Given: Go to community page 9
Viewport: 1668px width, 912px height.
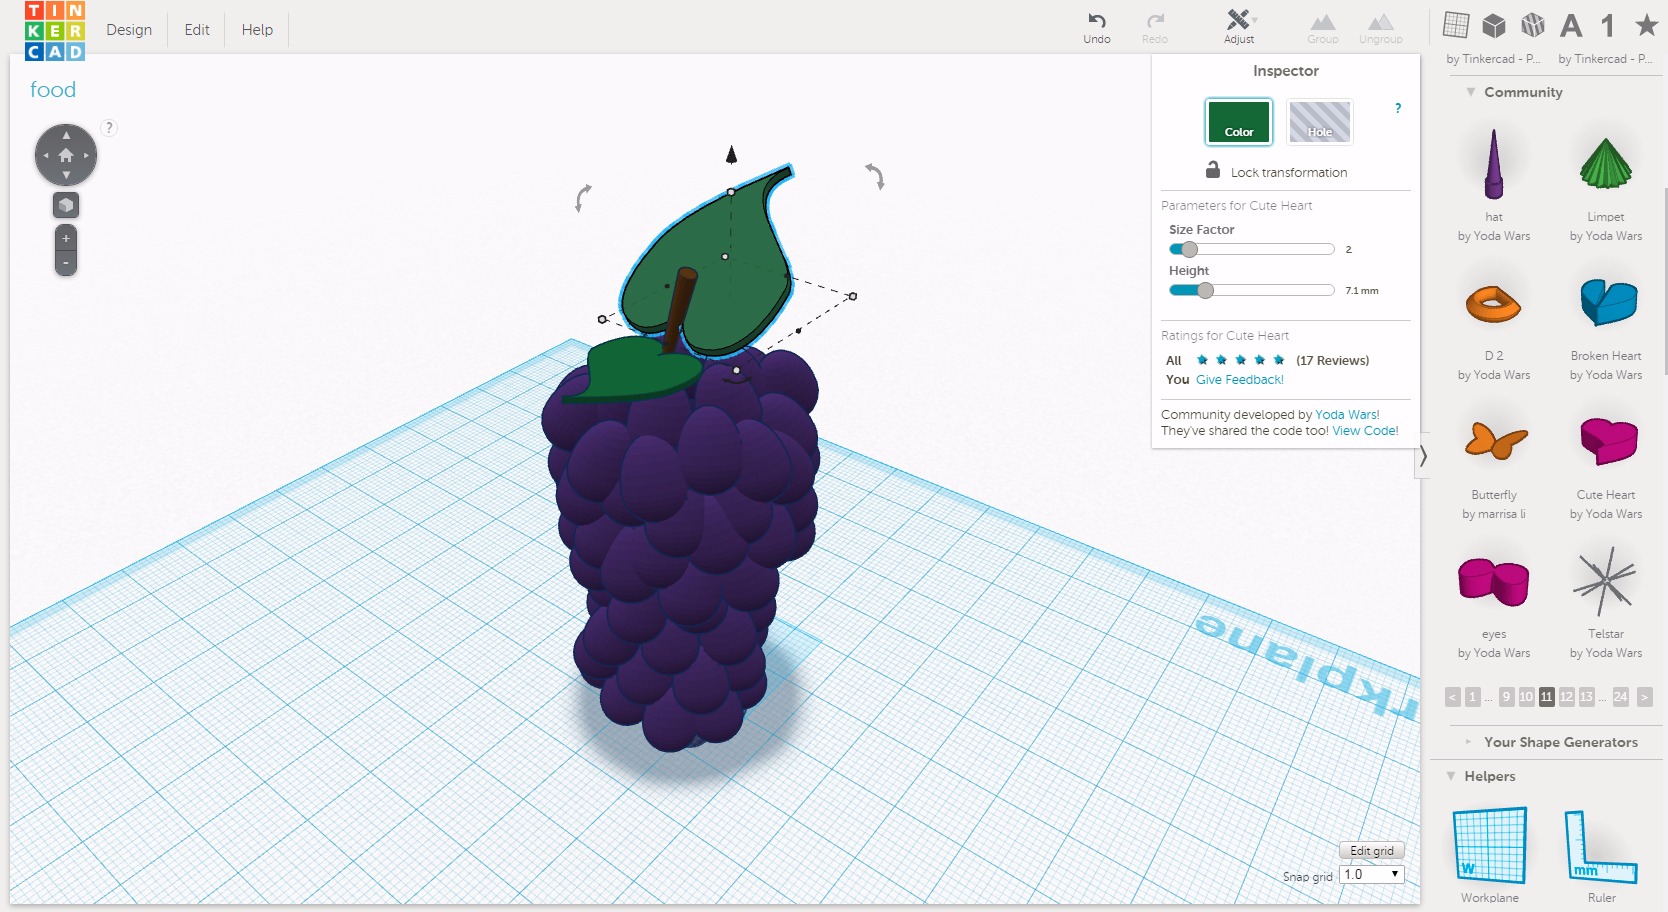Looking at the screenshot, I should [x=1507, y=697].
